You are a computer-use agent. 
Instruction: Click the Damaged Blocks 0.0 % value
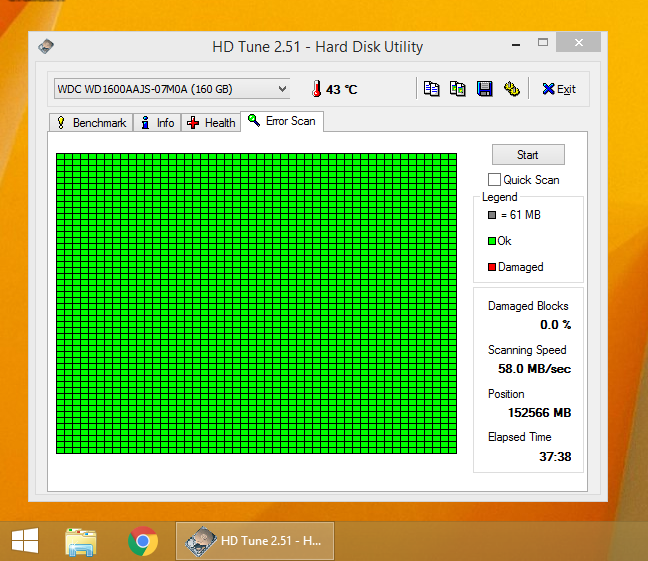(x=555, y=325)
